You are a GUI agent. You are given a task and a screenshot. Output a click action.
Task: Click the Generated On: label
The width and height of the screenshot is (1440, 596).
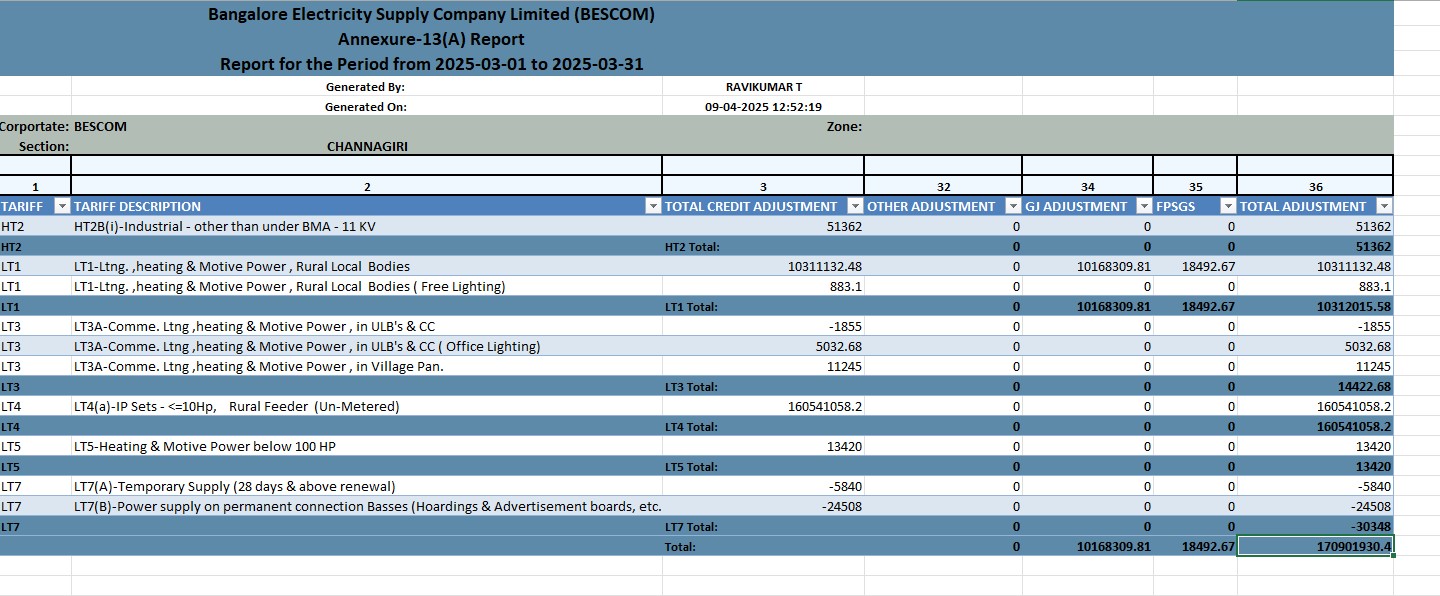[x=366, y=107]
